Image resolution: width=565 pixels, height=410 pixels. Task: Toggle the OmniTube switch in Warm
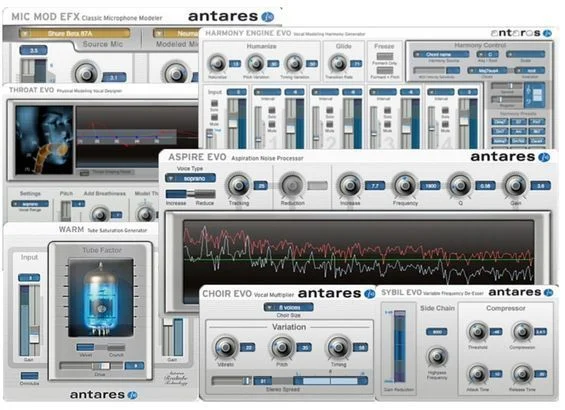click(29, 375)
